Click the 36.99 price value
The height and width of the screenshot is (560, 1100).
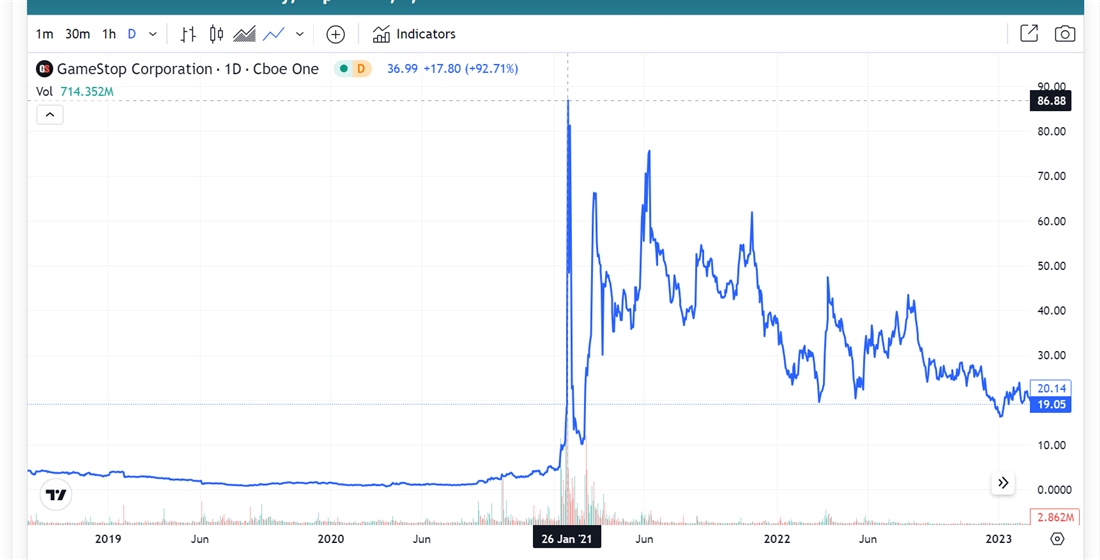point(403,69)
